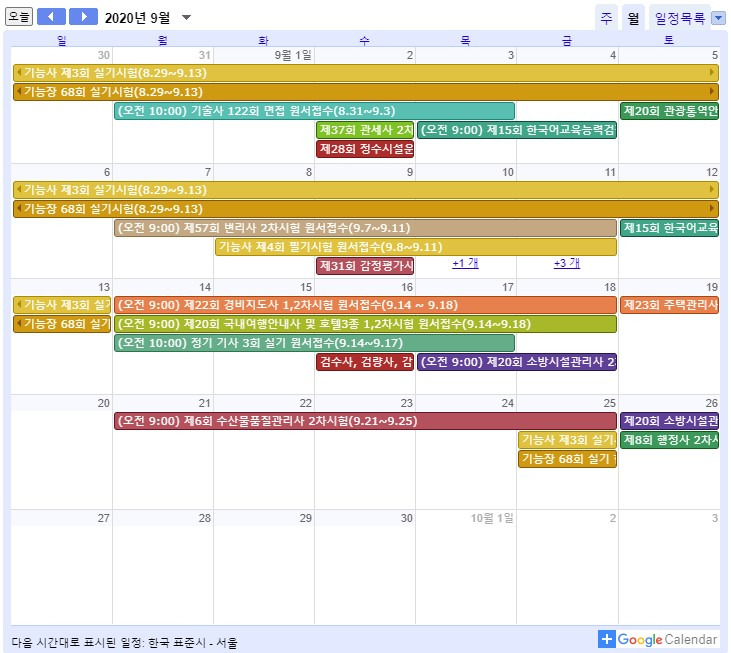Switch to the 일정목록 (agenda) tab
This screenshot has height=653, width=731.
pos(680,18)
